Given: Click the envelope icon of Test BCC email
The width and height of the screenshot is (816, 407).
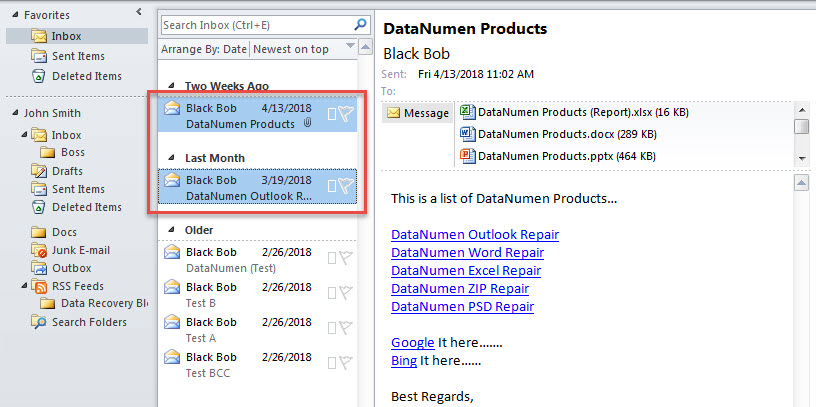Looking at the screenshot, I should point(172,357).
